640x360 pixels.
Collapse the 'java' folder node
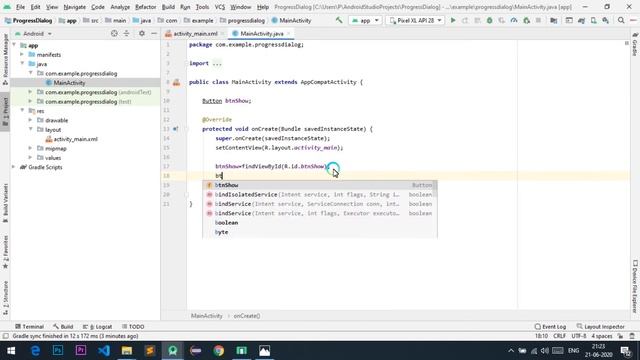tap(22, 64)
